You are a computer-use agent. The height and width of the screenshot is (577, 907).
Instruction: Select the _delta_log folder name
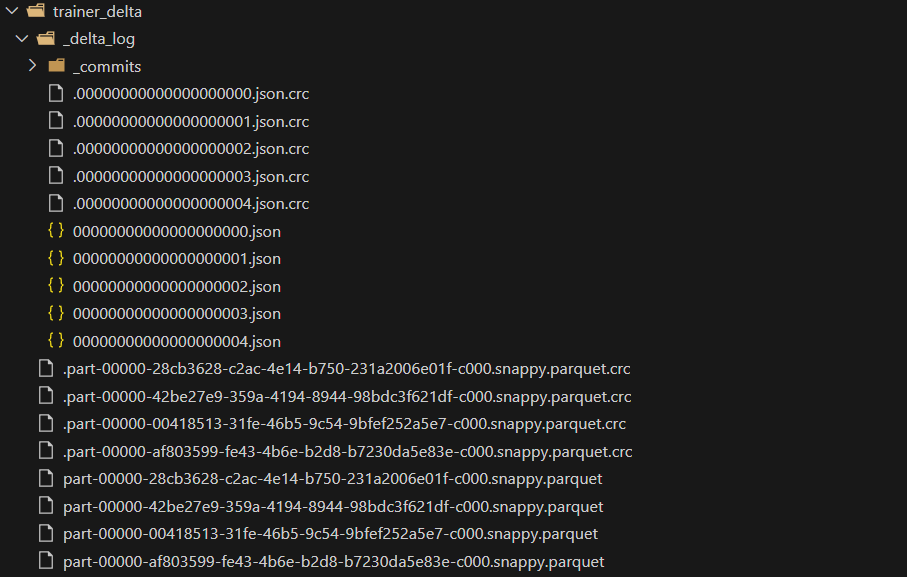coord(99,39)
